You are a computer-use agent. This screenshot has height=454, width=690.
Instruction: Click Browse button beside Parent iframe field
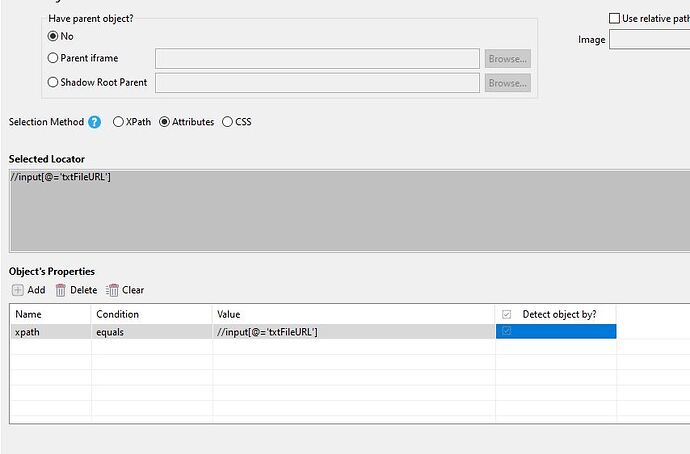[x=508, y=59]
